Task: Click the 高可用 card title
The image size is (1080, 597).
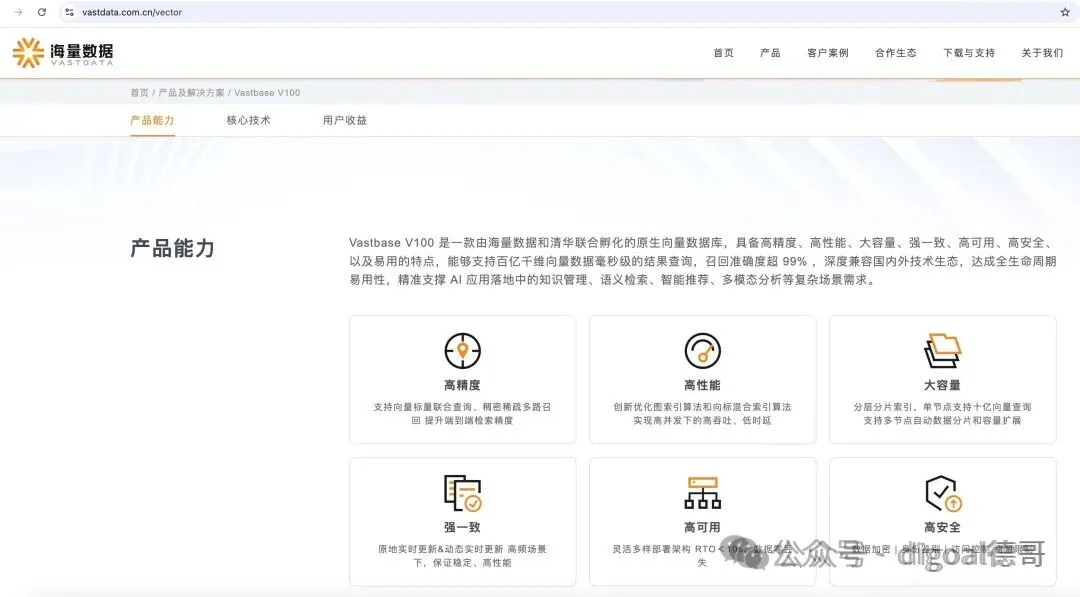Action: pyautogui.click(x=702, y=527)
